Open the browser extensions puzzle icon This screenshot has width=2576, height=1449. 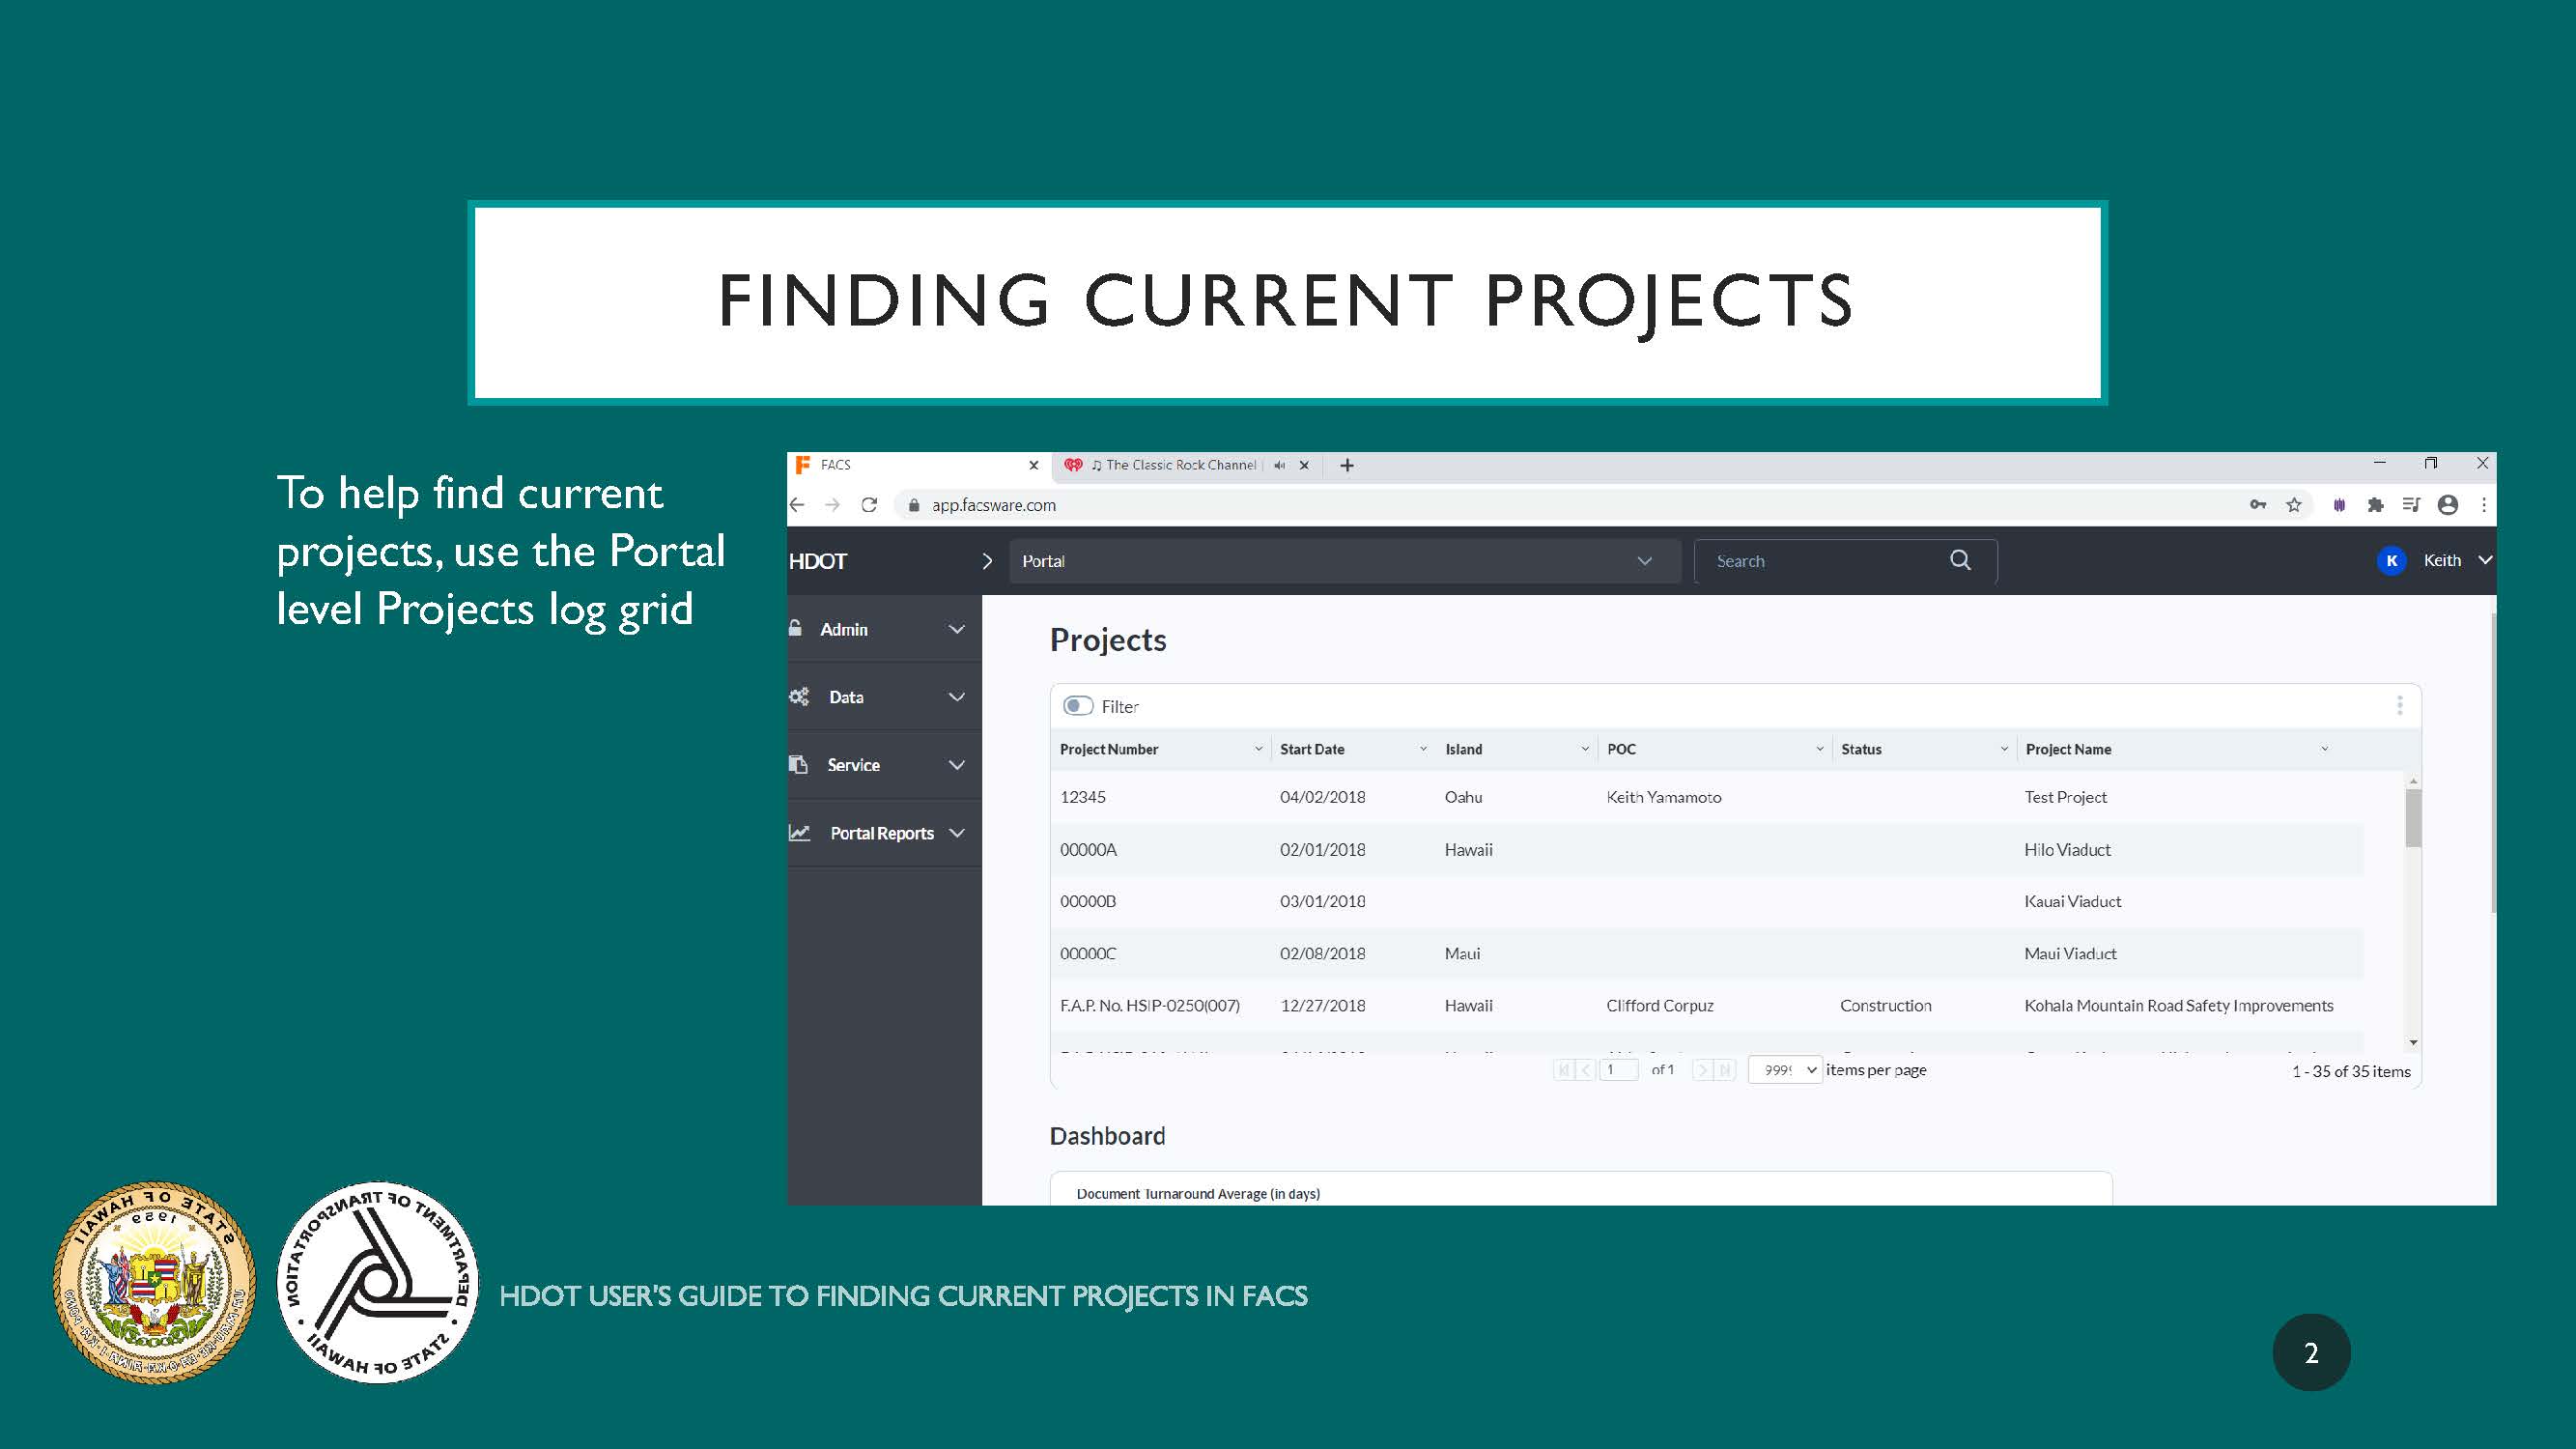pos(2376,505)
